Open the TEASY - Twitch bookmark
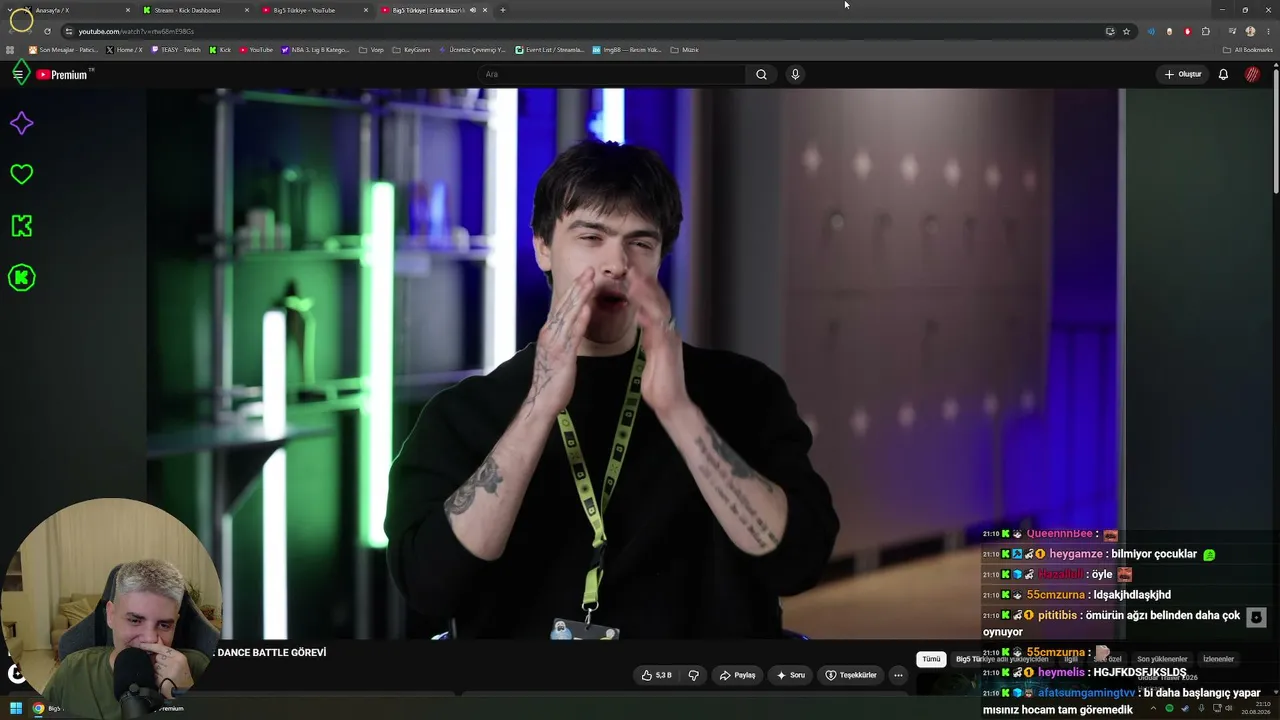Screen dimensions: 1280x720 (x=176, y=50)
